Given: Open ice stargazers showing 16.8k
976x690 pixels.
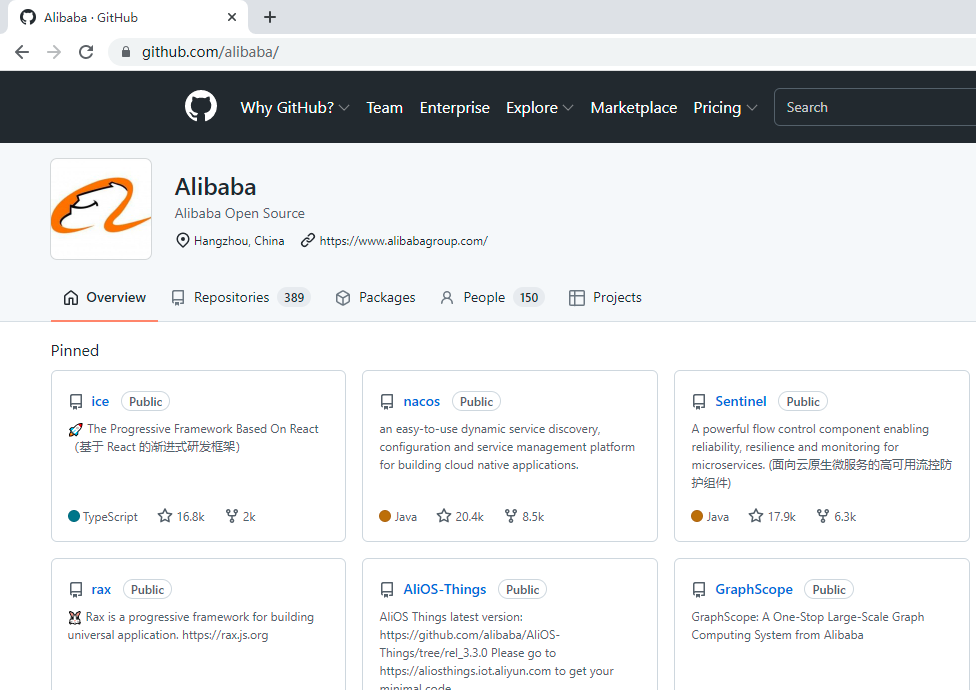Looking at the screenshot, I should pyautogui.click(x=181, y=516).
